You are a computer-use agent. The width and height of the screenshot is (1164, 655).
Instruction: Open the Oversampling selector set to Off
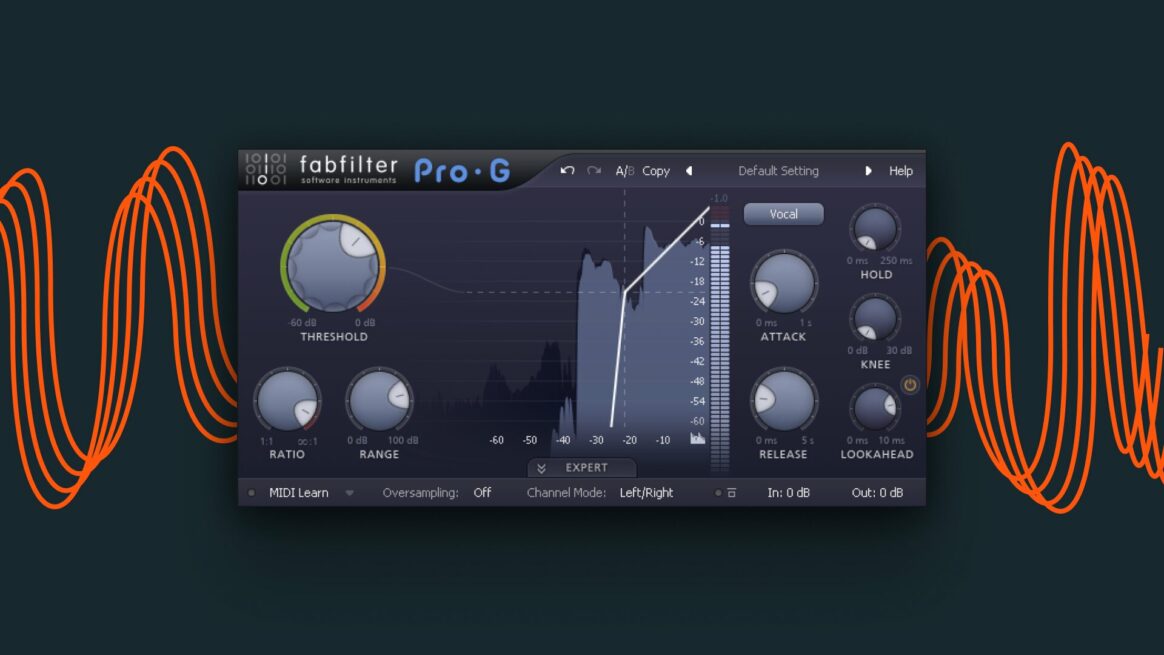[482, 492]
